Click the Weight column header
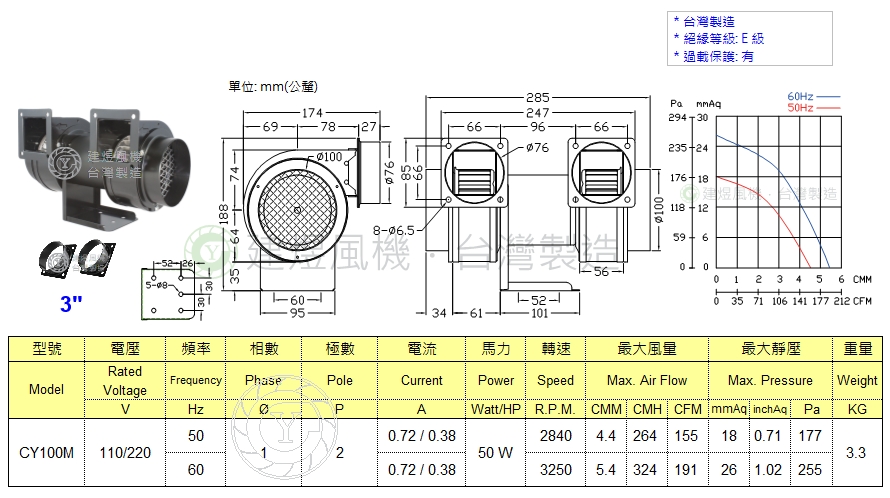Image resolution: width=890 pixels, height=498 pixels. [x=857, y=380]
